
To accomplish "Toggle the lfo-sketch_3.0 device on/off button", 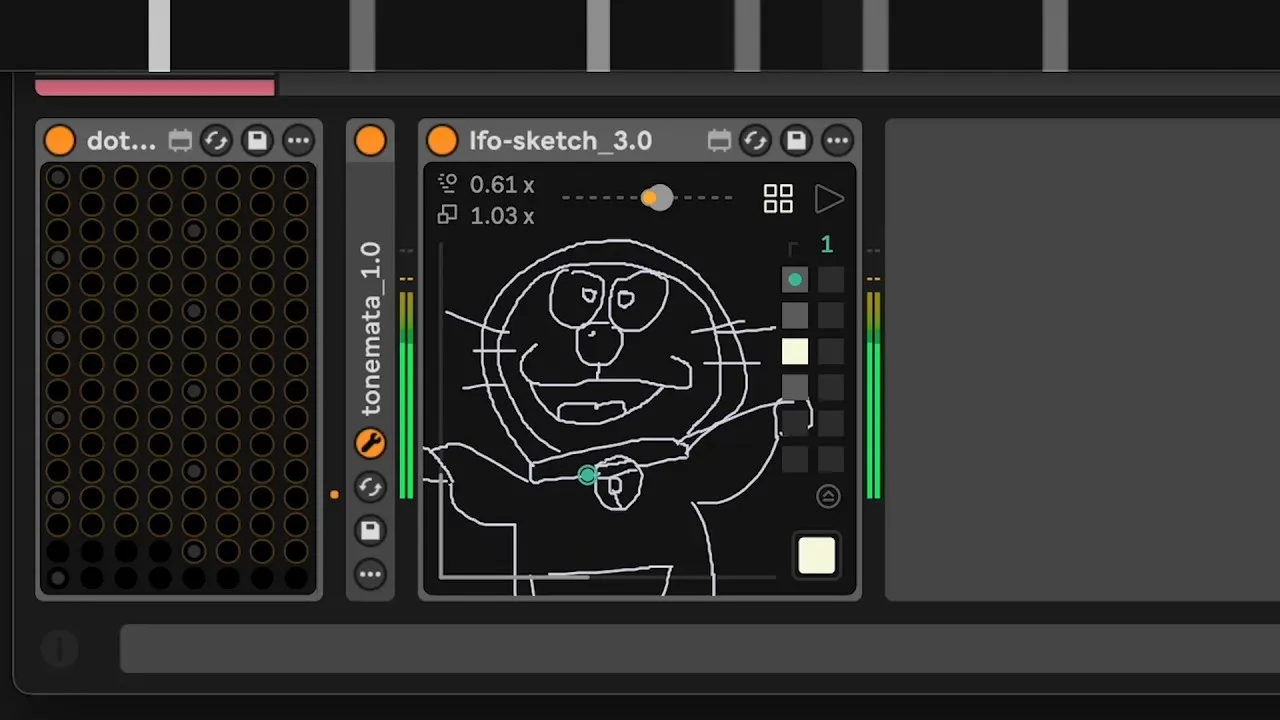I will [442, 141].
